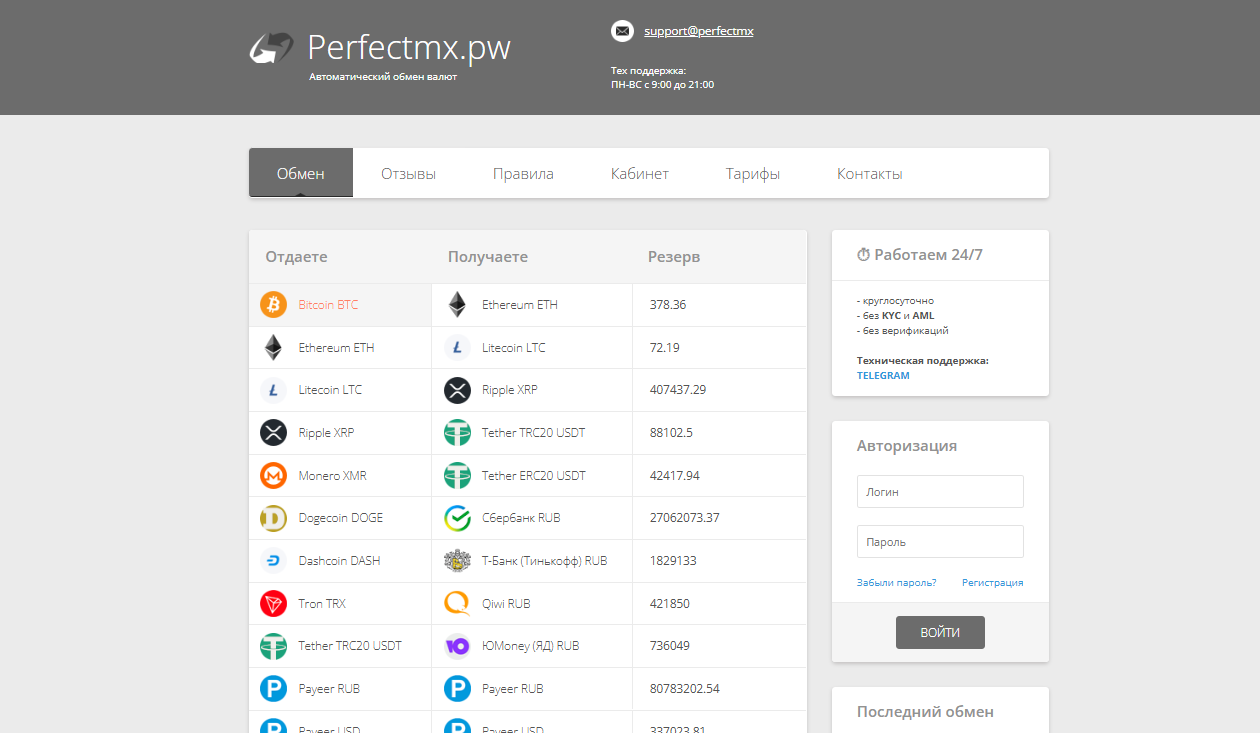Click the Dogecoin DOGE coin icon
The height and width of the screenshot is (733, 1260).
[x=273, y=518]
